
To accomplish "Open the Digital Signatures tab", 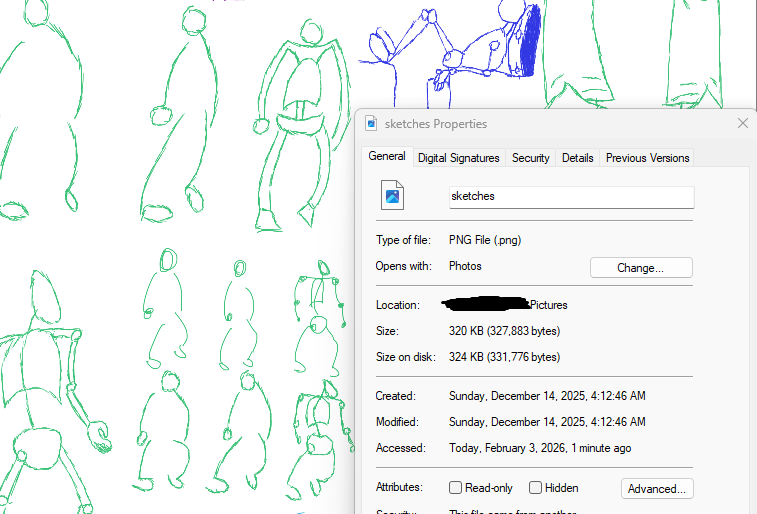I will click(458, 158).
